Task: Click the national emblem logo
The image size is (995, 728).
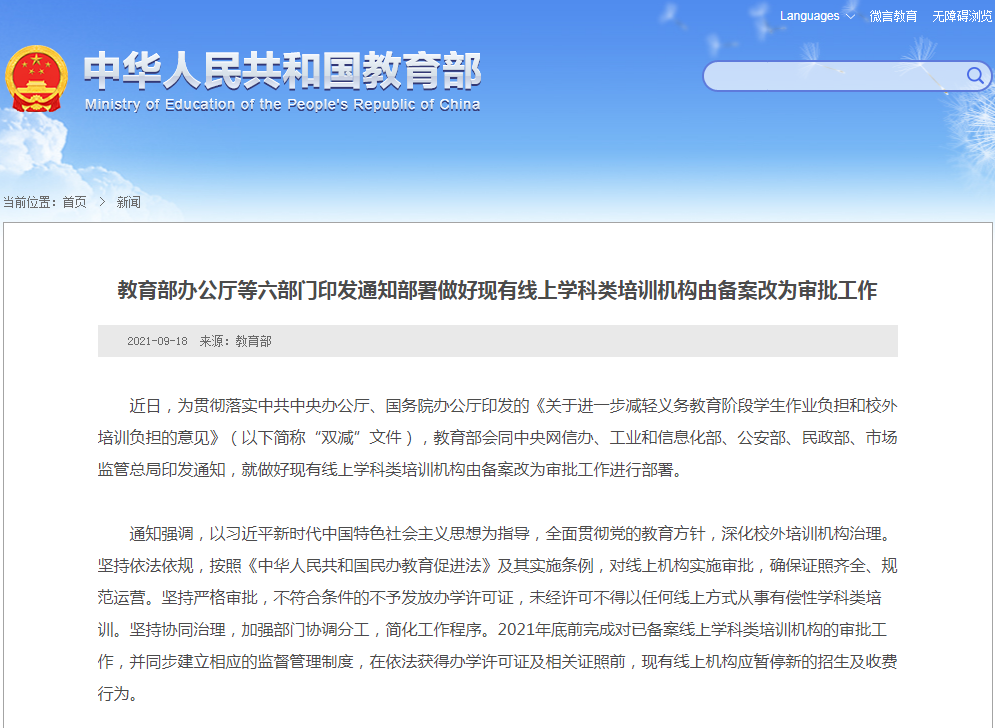Action: [x=36, y=79]
